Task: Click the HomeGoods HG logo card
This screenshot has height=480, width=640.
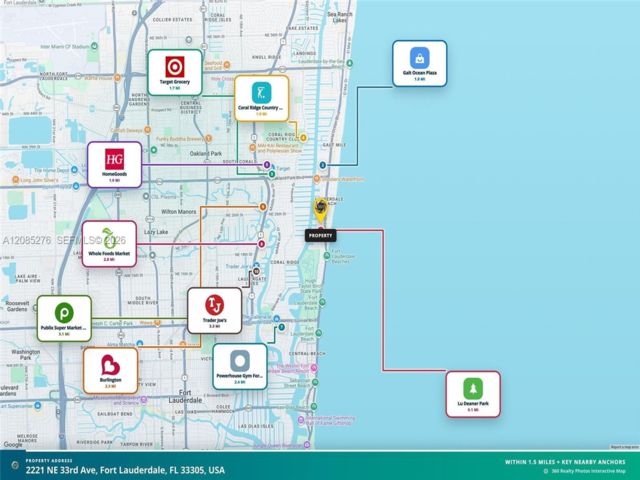Action: pos(115,164)
